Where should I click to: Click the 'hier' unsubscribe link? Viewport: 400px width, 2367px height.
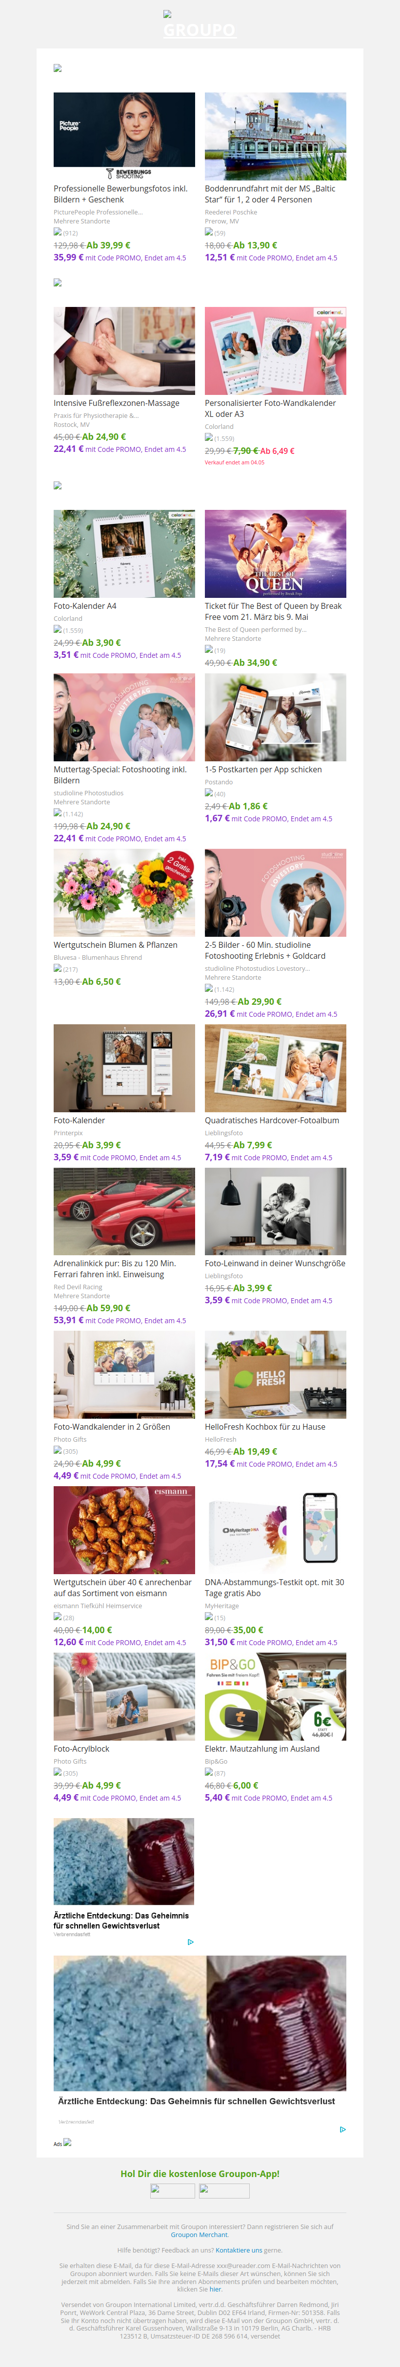[215, 2288]
